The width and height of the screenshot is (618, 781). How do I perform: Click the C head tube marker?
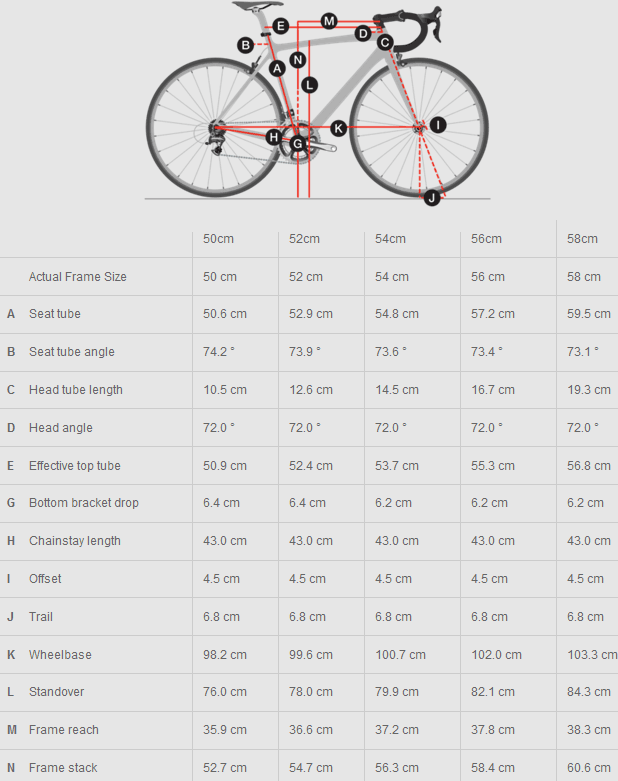pos(385,43)
